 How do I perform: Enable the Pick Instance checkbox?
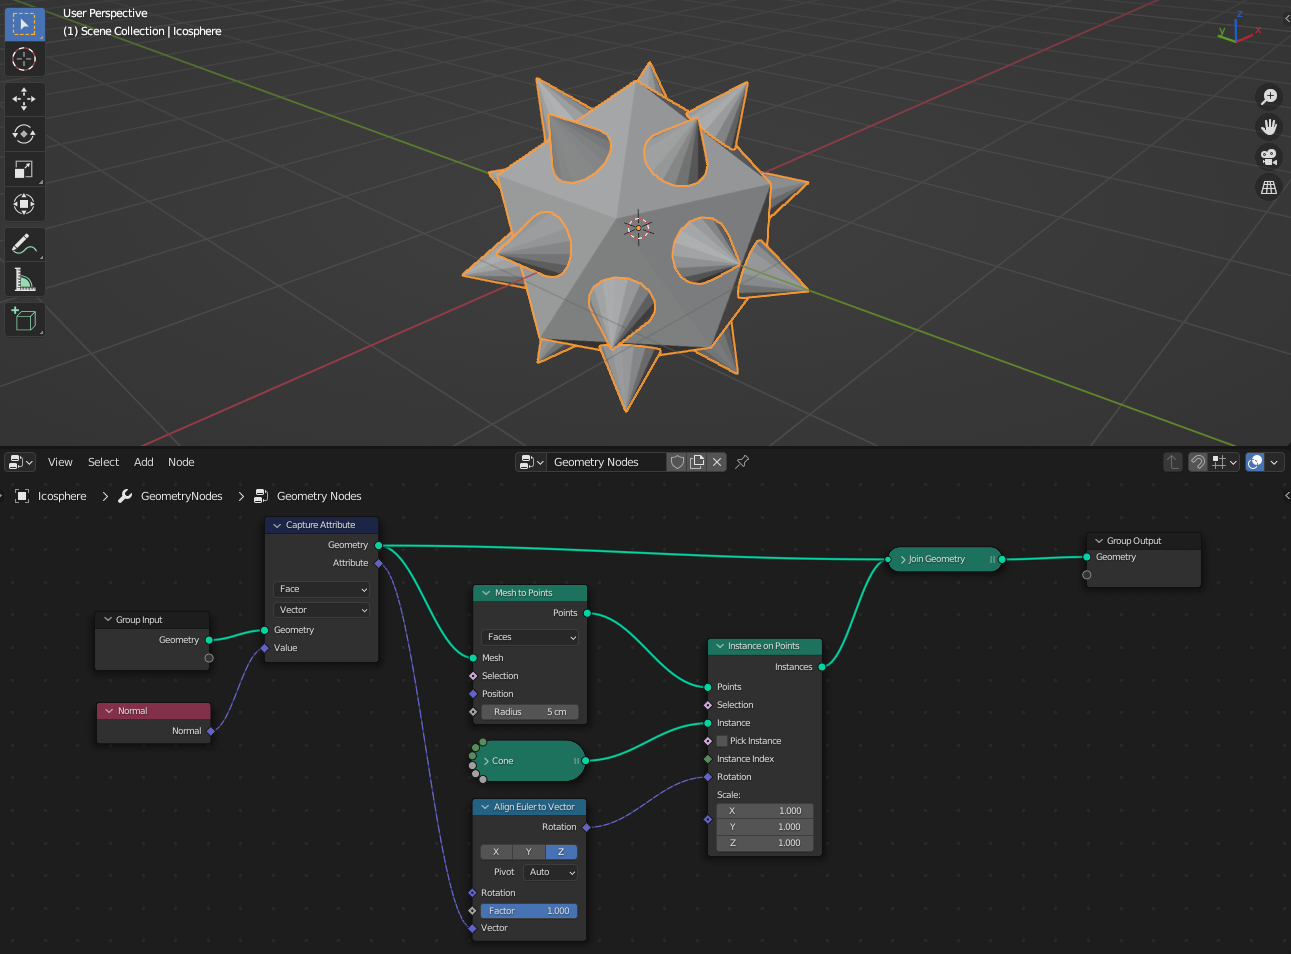pyautogui.click(x=722, y=741)
